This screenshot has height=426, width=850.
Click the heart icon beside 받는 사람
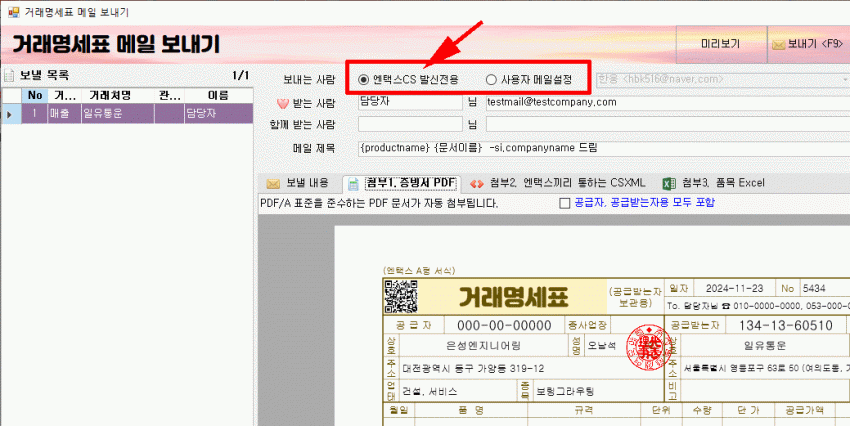(281, 102)
